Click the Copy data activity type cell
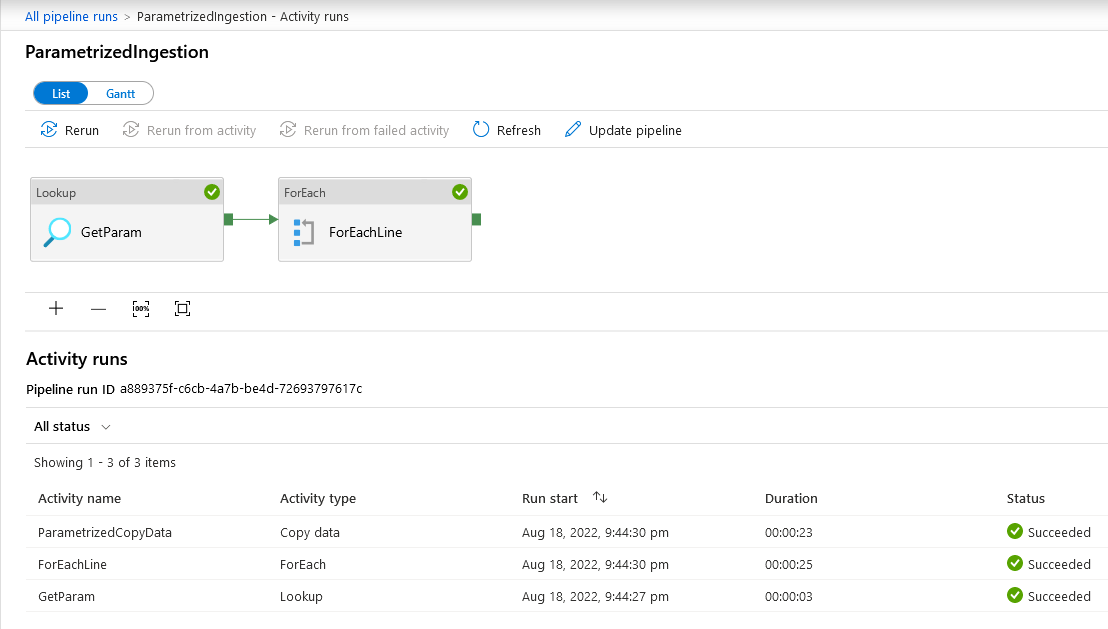 [x=310, y=533]
